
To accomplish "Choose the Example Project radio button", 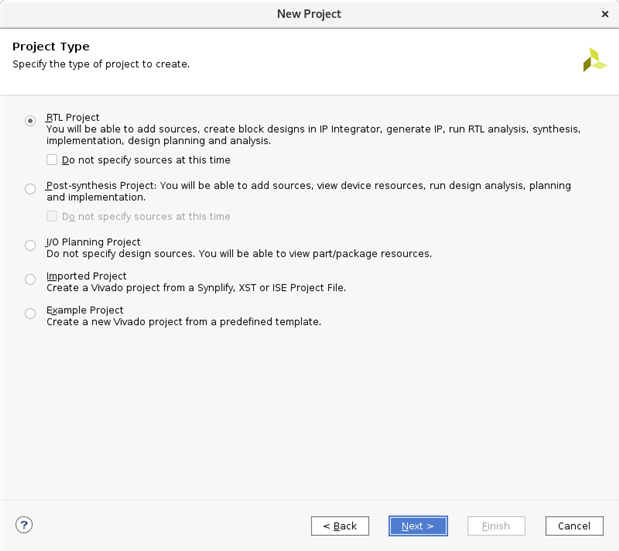I will click(30, 313).
